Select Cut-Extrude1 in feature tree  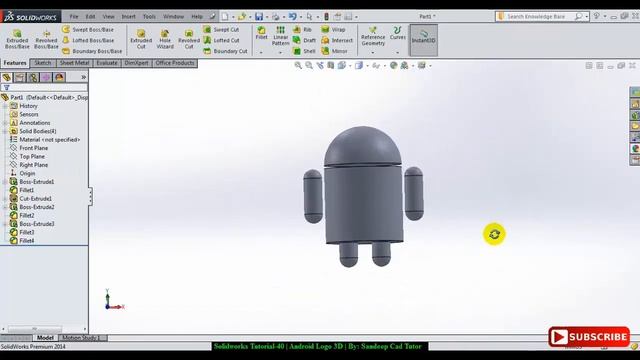36,199
